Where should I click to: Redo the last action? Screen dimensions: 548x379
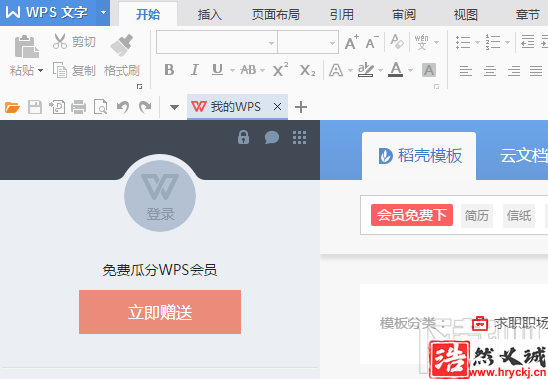[x=145, y=107]
